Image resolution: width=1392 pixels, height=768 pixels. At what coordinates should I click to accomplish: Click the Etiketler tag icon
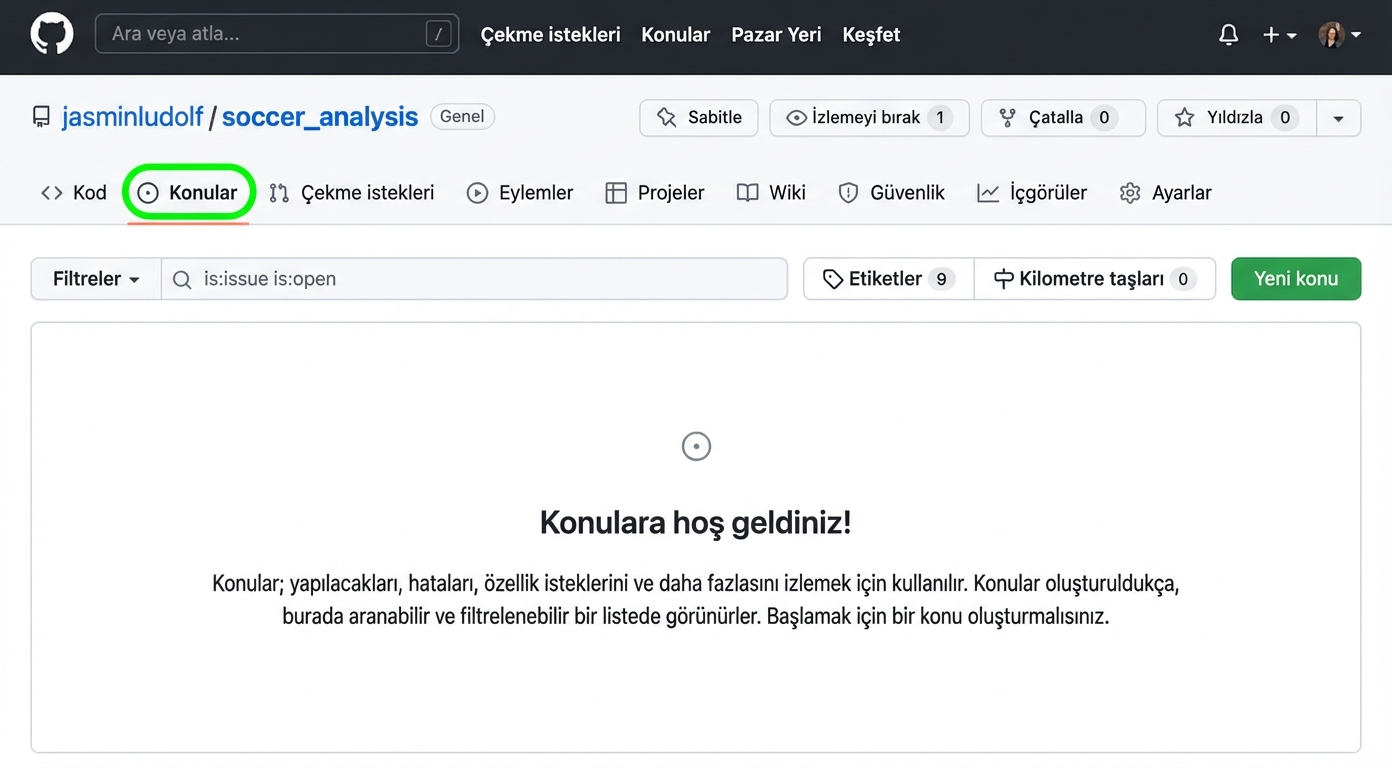[833, 279]
